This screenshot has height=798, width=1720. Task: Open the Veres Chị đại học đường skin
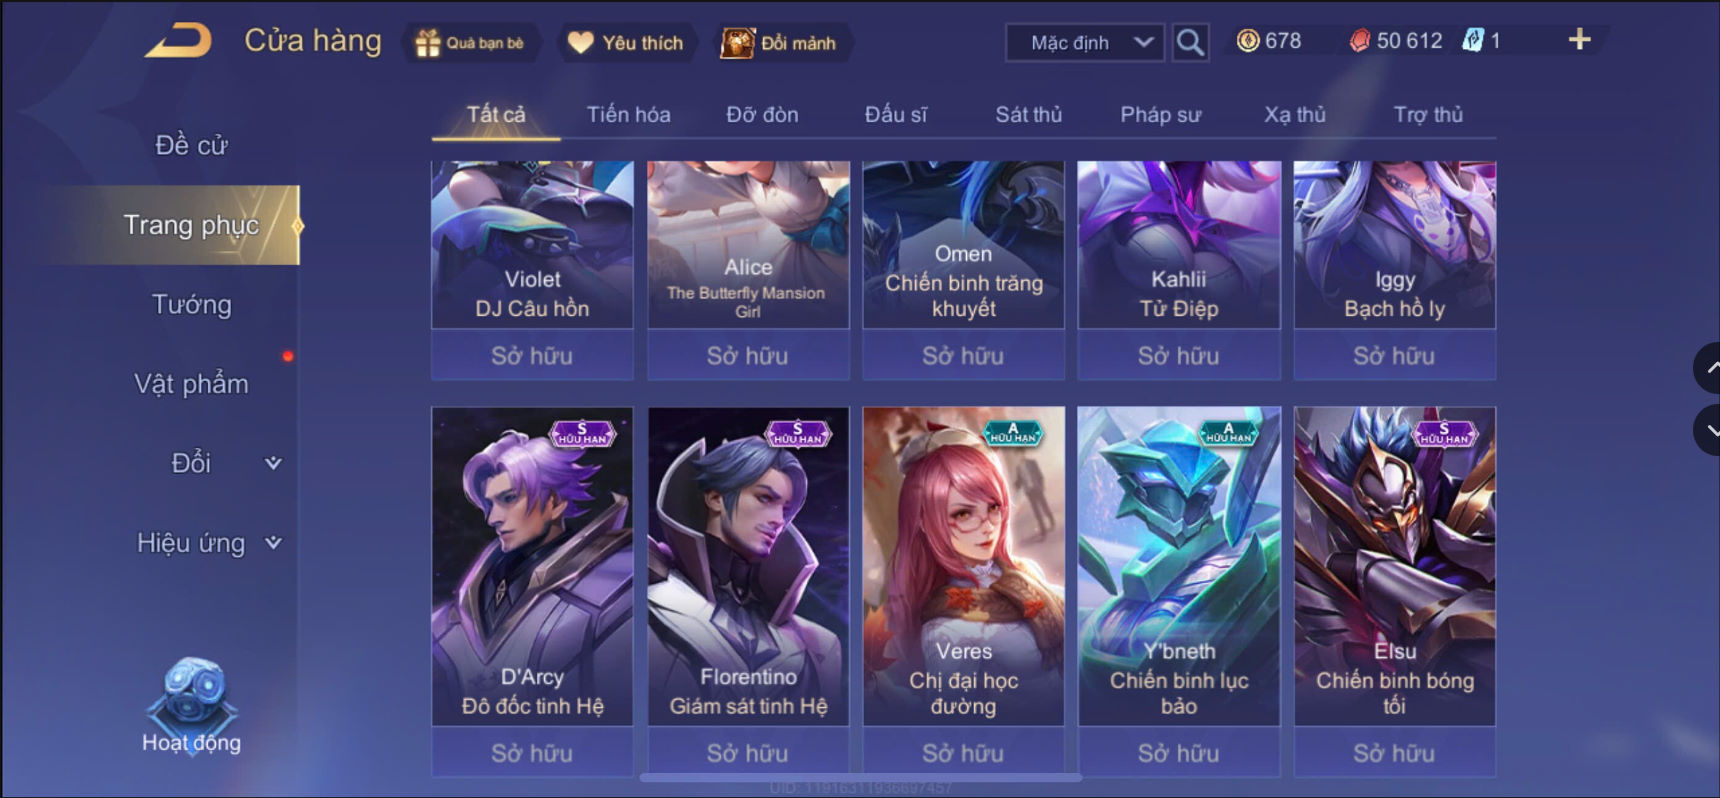click(x=963, y=566)
